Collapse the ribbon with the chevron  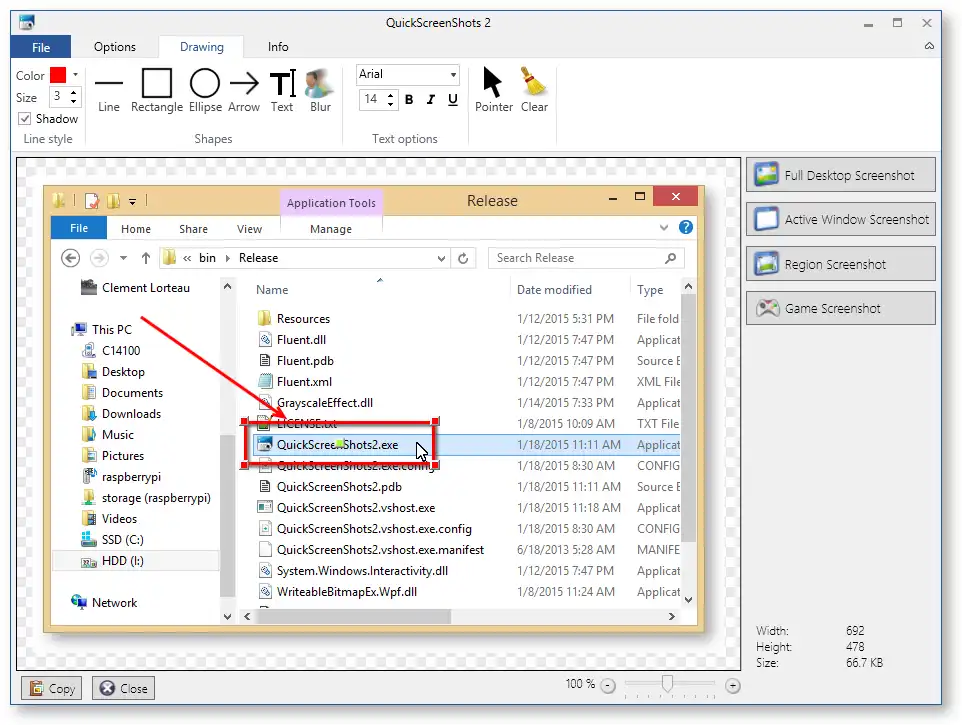pyautogui.click(x=929, y=46)
